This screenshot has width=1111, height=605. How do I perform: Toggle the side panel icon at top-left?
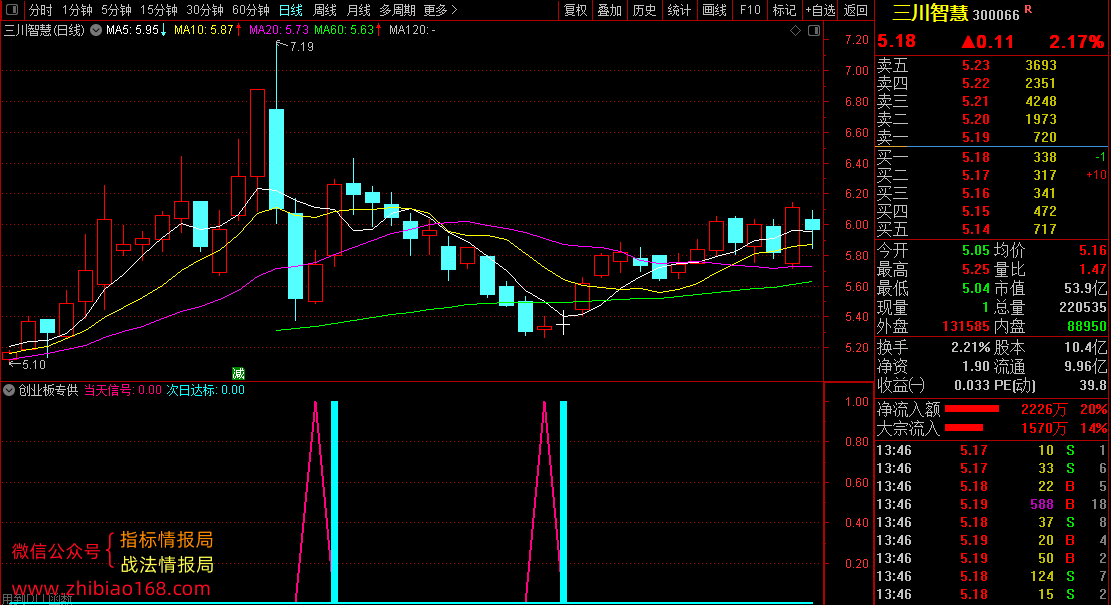coord(12,10)
